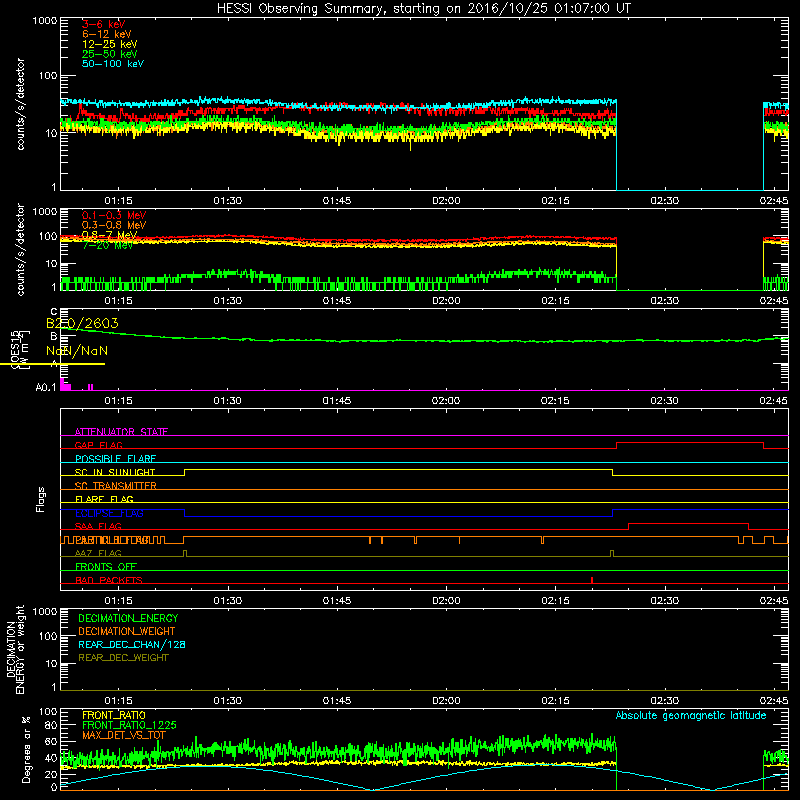This screenshot has height=800, width=800.
Task: Select the Absolute geomagnetic latitude label
Action: tap(691, 715)
